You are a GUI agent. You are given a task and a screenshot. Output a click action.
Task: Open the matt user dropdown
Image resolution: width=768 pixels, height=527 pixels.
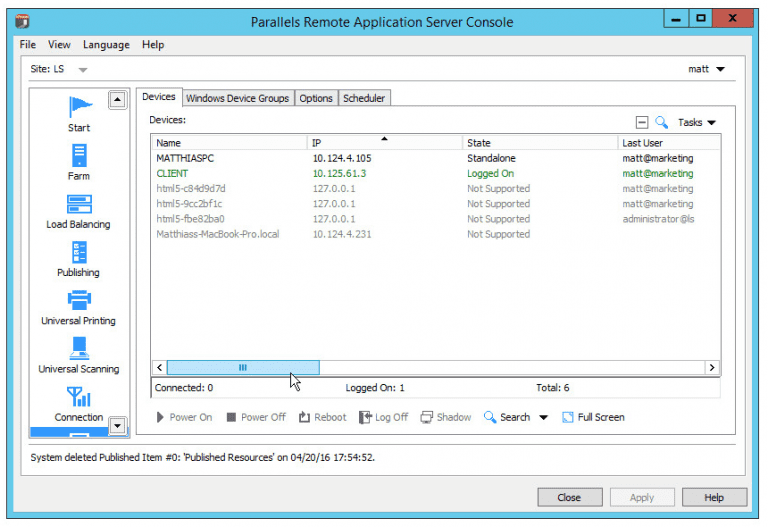point(706,69)
